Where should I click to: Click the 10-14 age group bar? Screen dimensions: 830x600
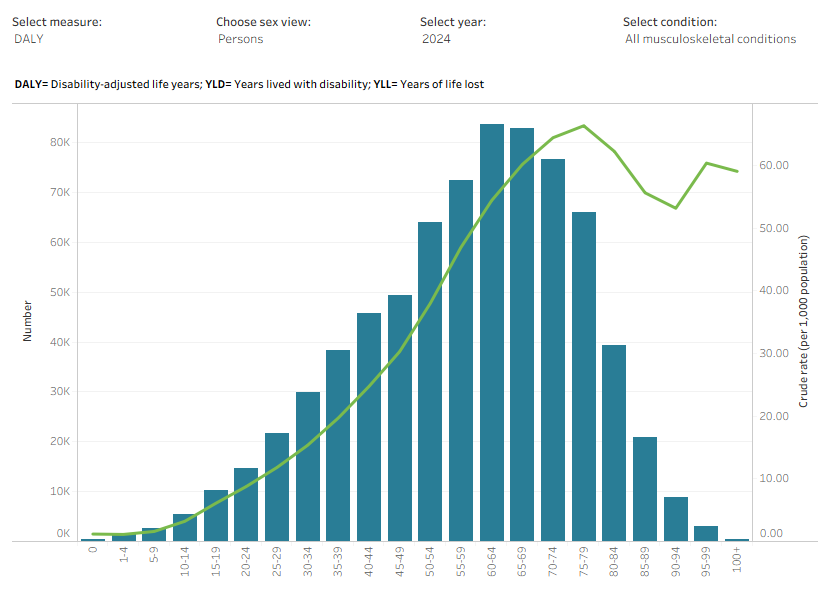click(x=185, y=527)
